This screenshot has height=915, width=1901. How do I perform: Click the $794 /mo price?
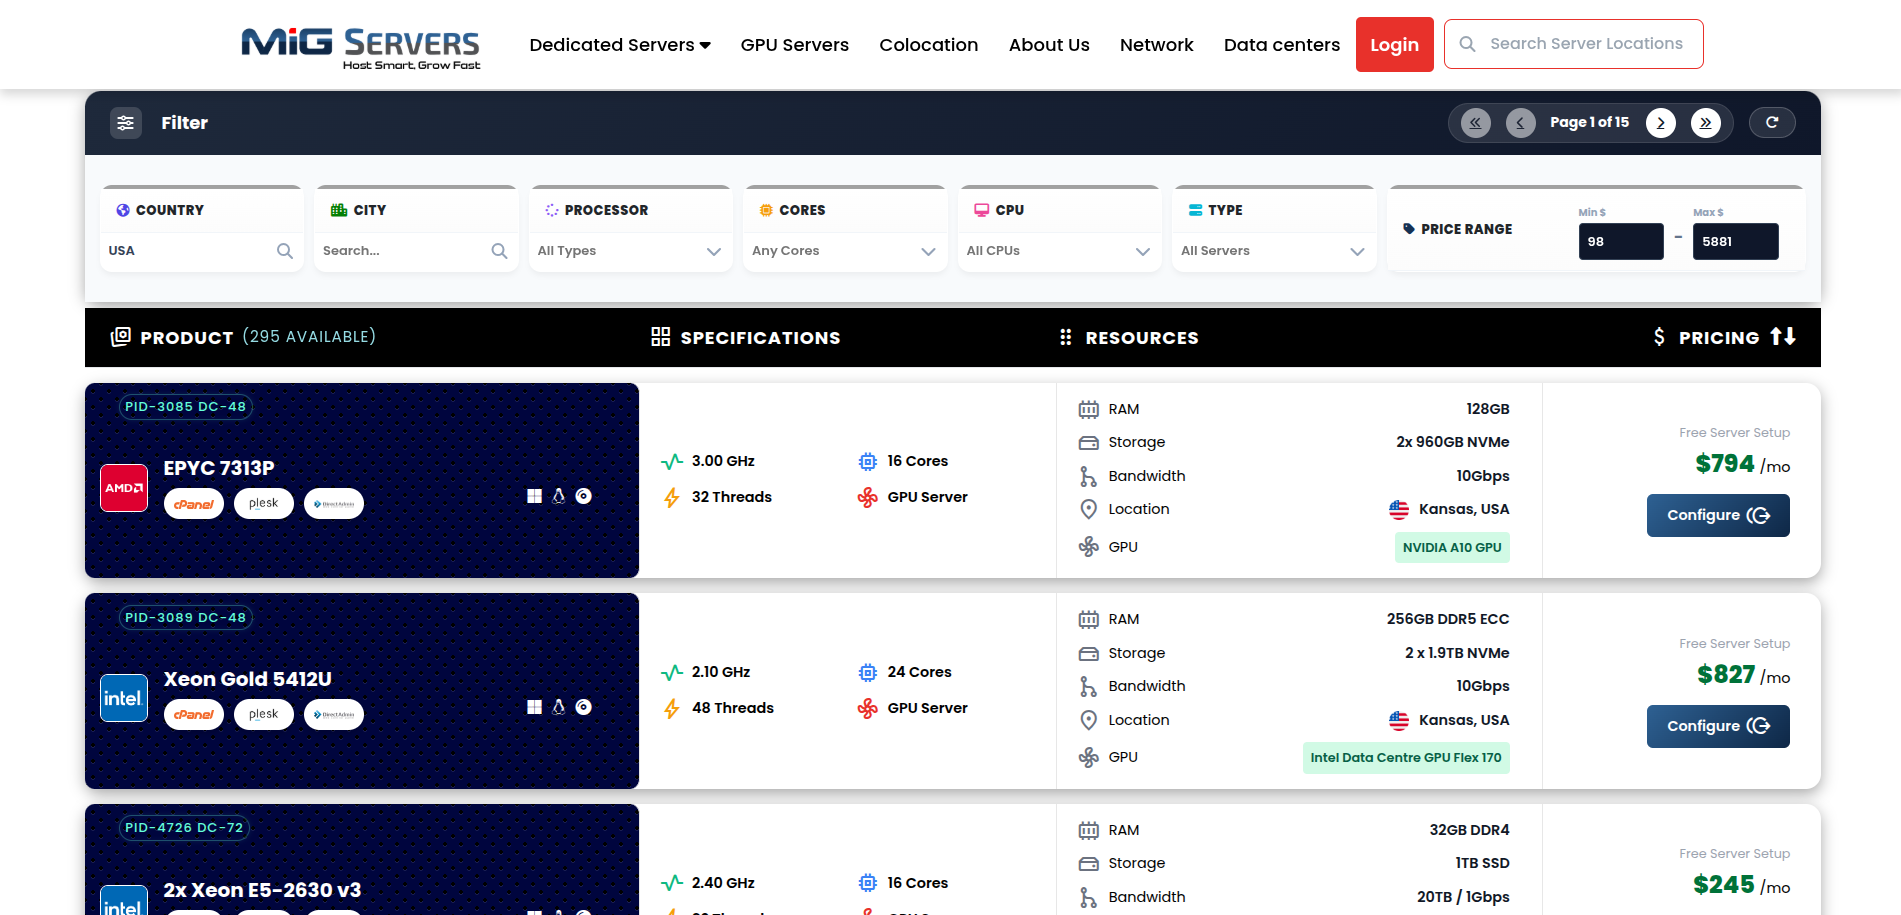[x=1743, y=464]
